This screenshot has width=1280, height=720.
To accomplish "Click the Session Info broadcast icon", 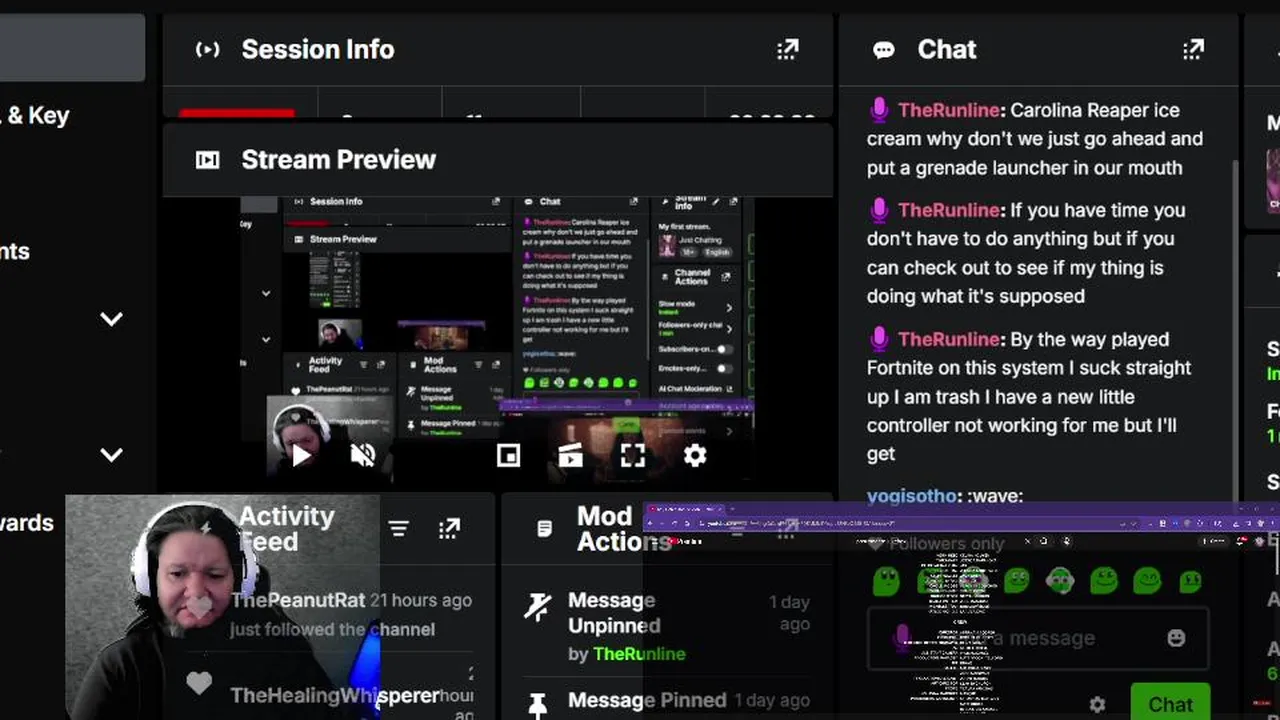I will pyautogui.click(x=207, y=49).
